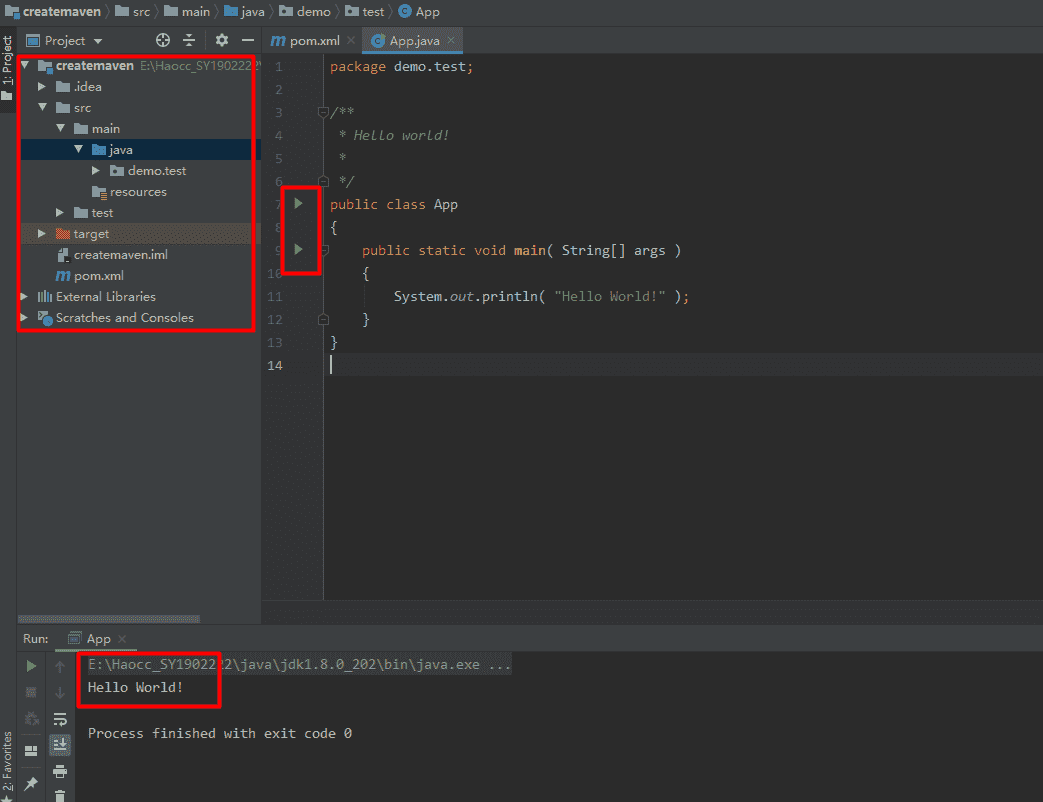Expand the target folder arrow
Viewport: 1043px width, 802px height.
pos(42,233)
